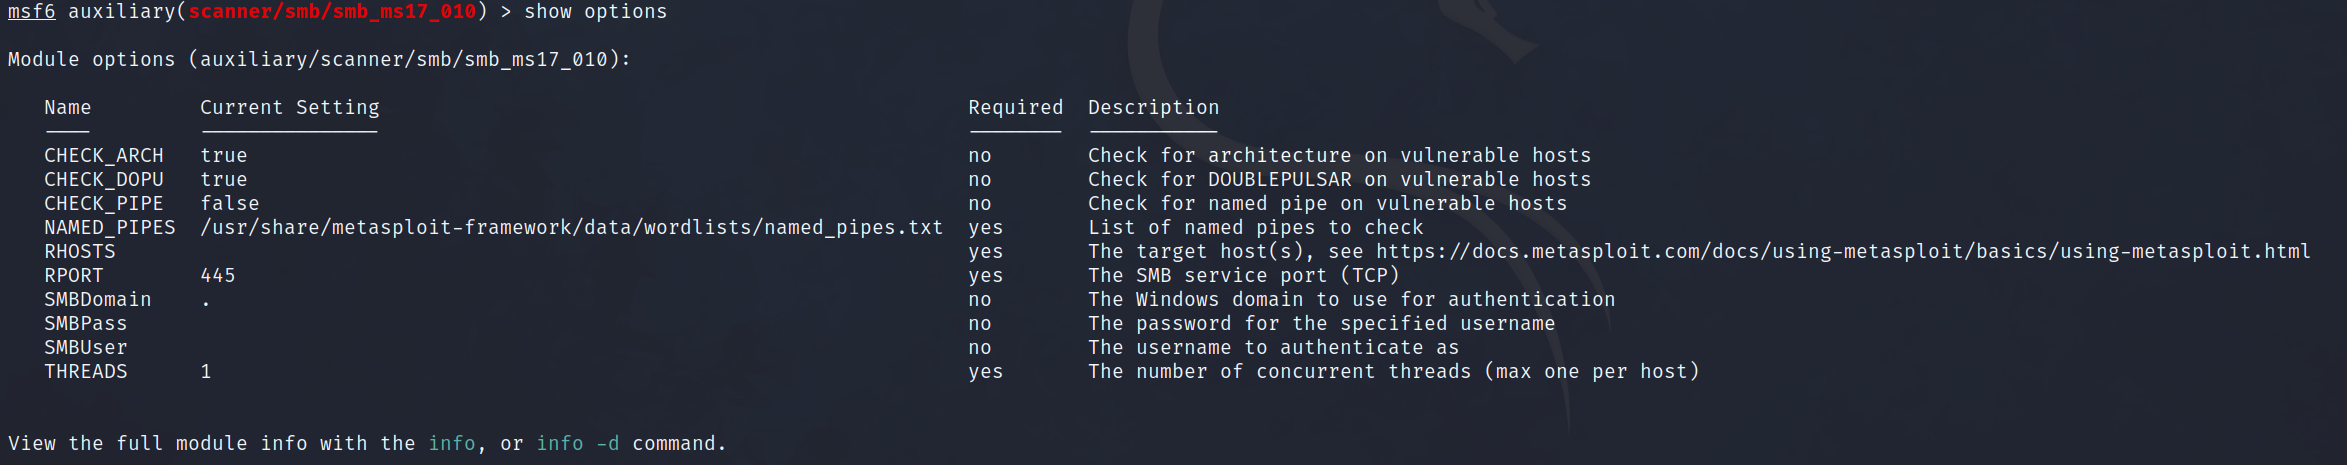Click the RHOSTS option name
The height and width of the screenshot is (465, 2347).
(80, 251)
